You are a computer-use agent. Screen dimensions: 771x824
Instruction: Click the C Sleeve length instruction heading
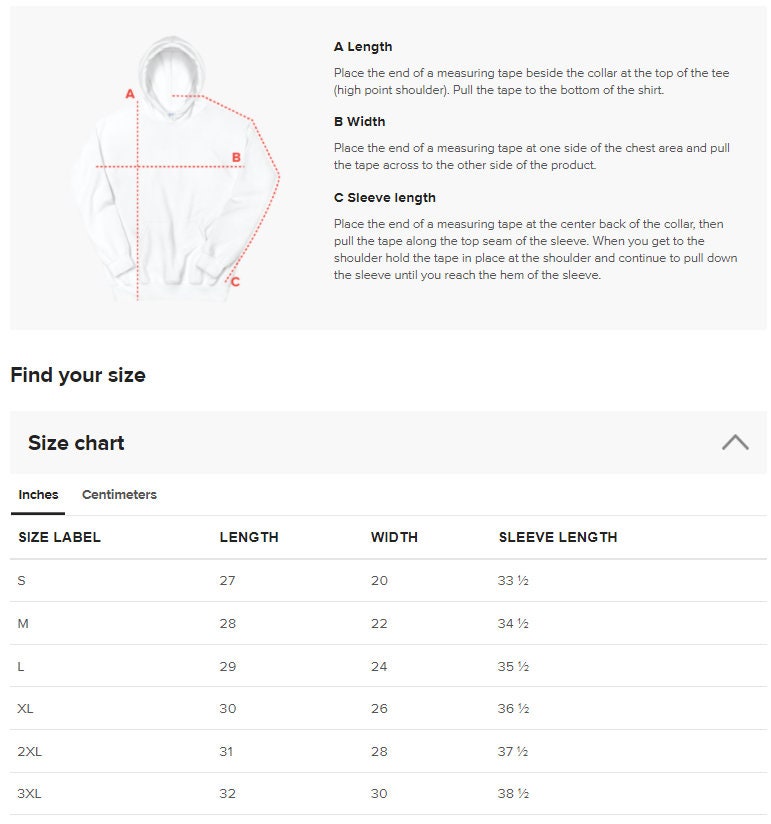[385, 198]
